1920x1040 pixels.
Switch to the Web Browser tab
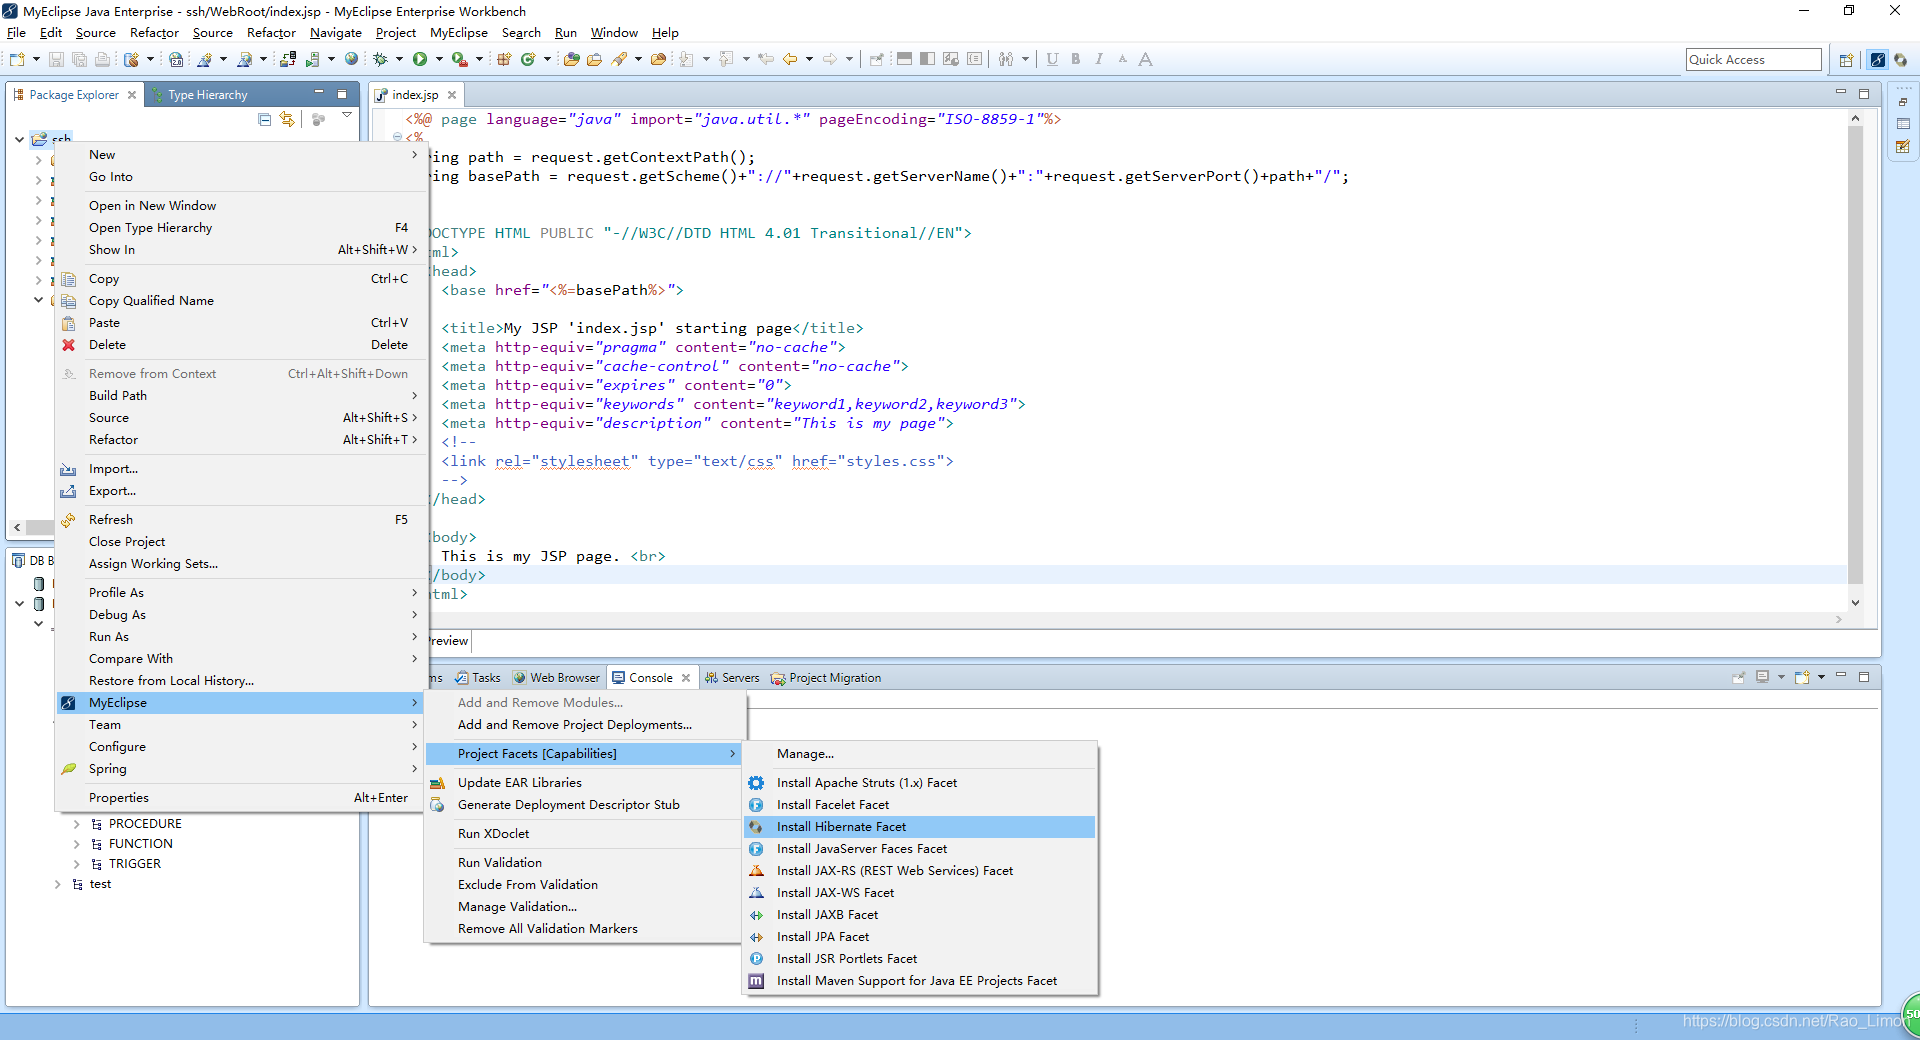(556, 678)
